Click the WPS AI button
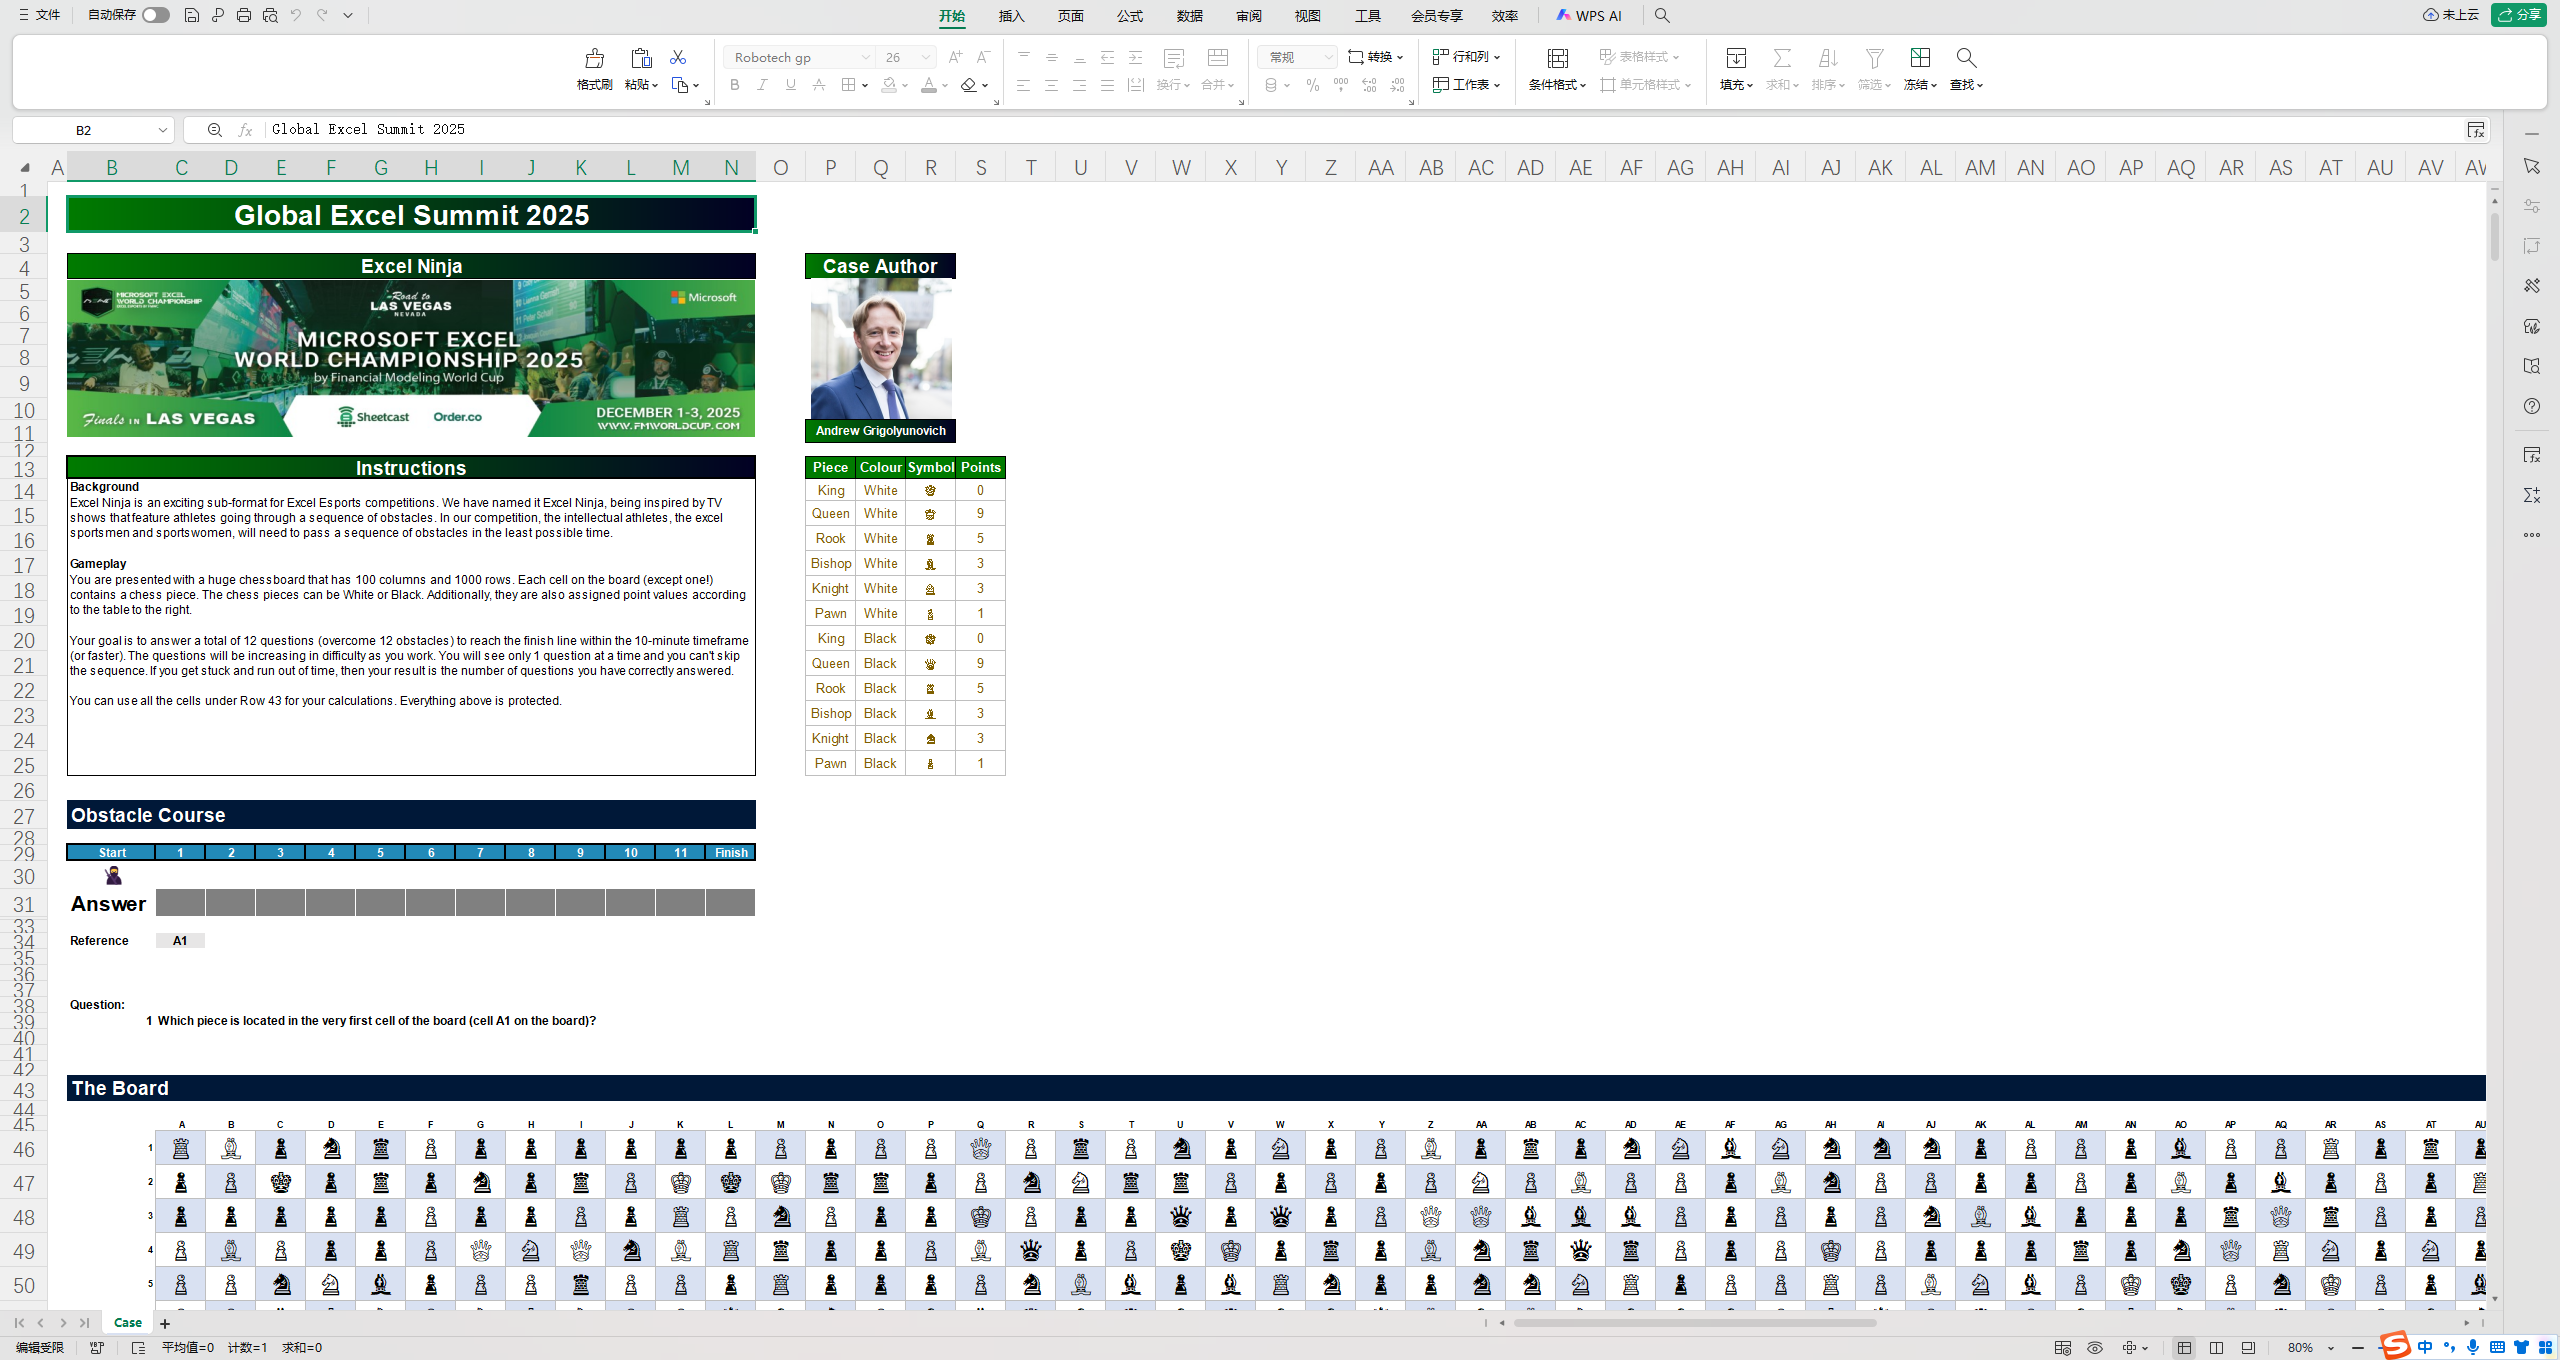 pyautogui.click(x=1589, y=16)
